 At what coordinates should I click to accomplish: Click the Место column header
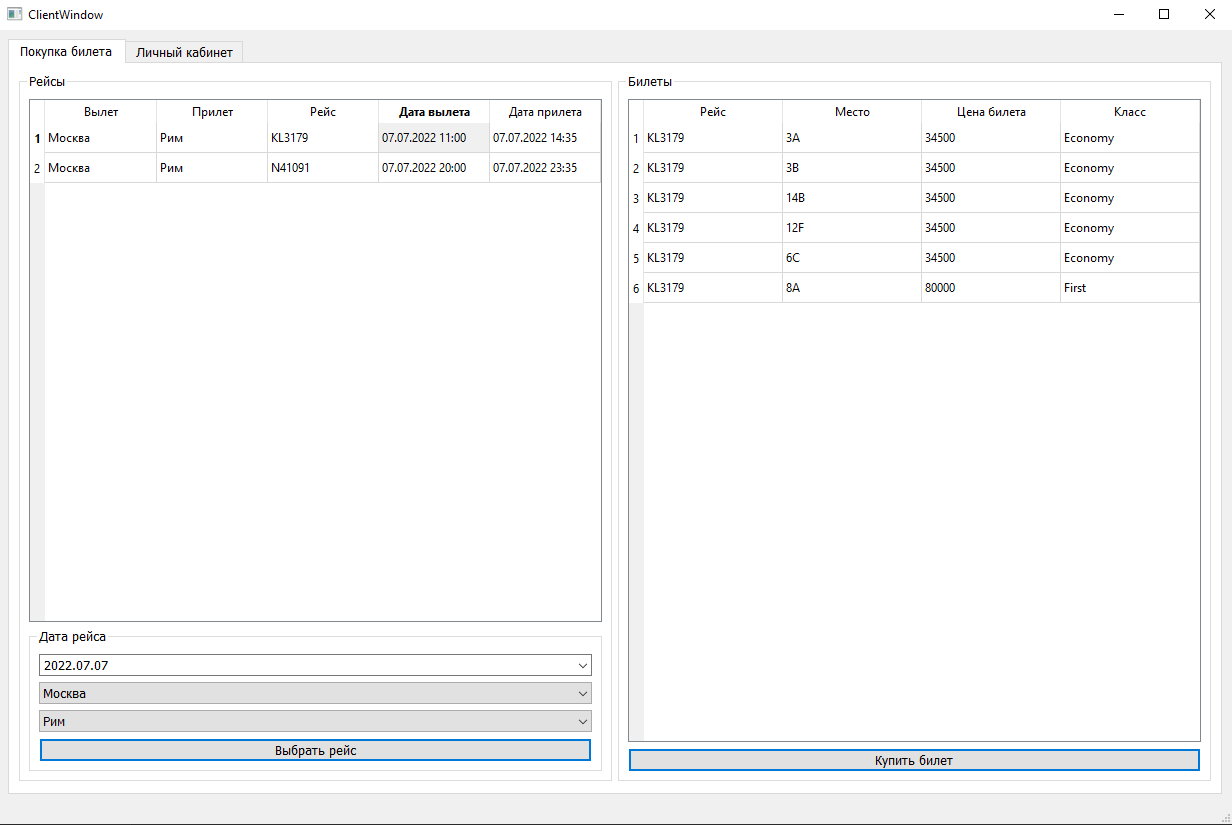[x=851, y=112]
